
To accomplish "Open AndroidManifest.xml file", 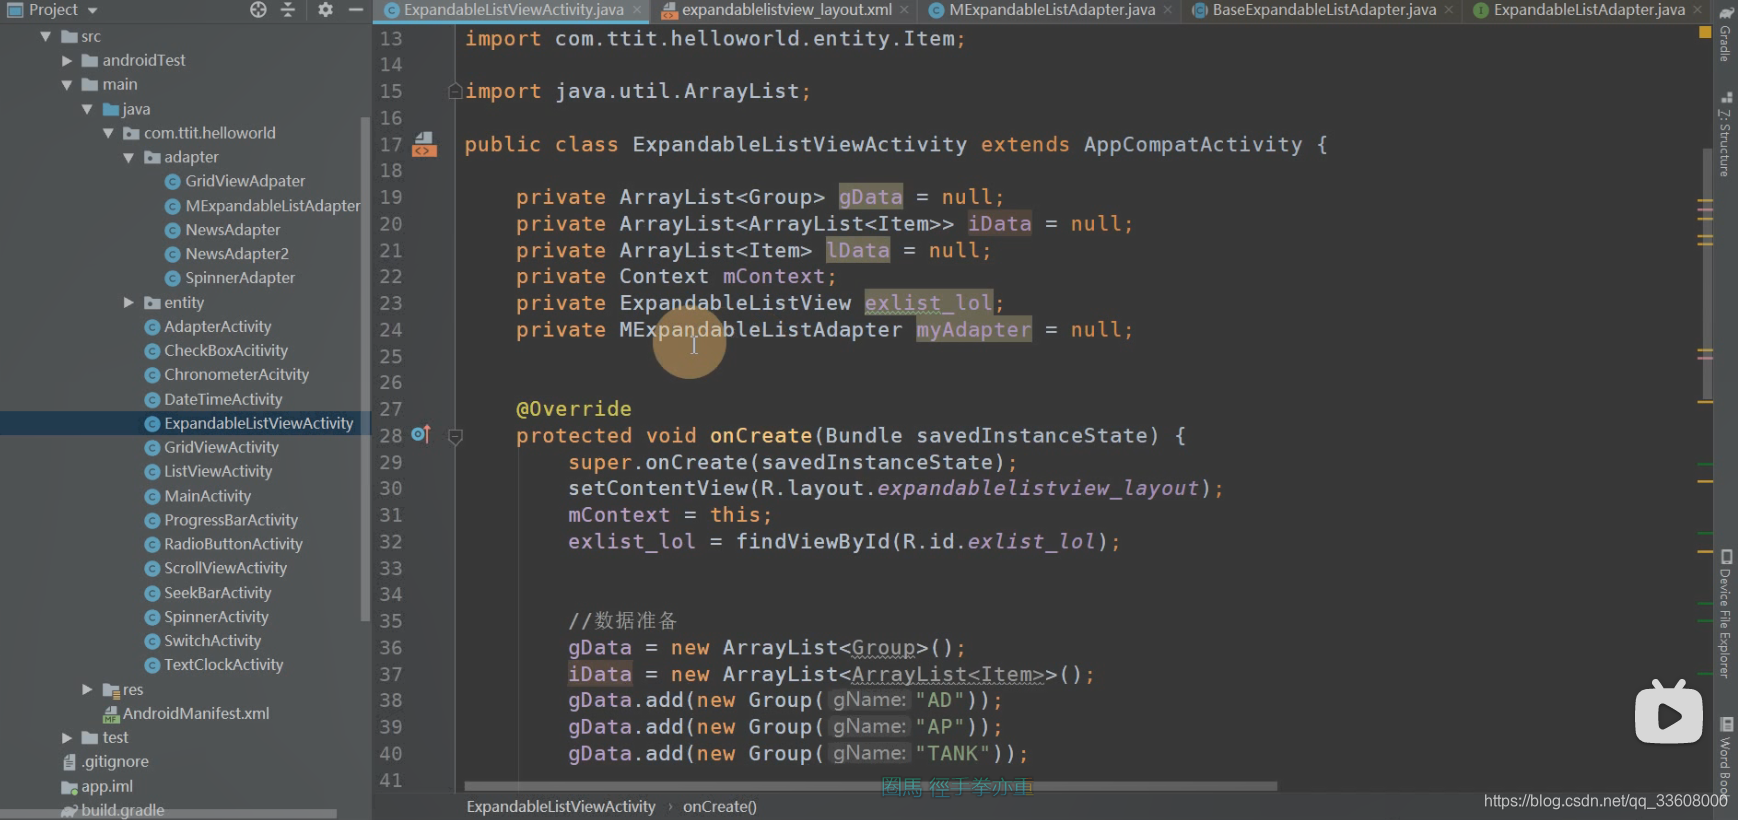I will click(x=186, y=714).
